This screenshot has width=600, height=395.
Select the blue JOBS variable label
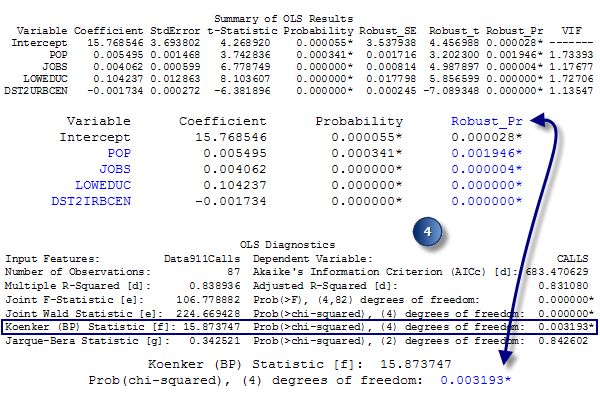pyautogui.click(x=115, y=169)
